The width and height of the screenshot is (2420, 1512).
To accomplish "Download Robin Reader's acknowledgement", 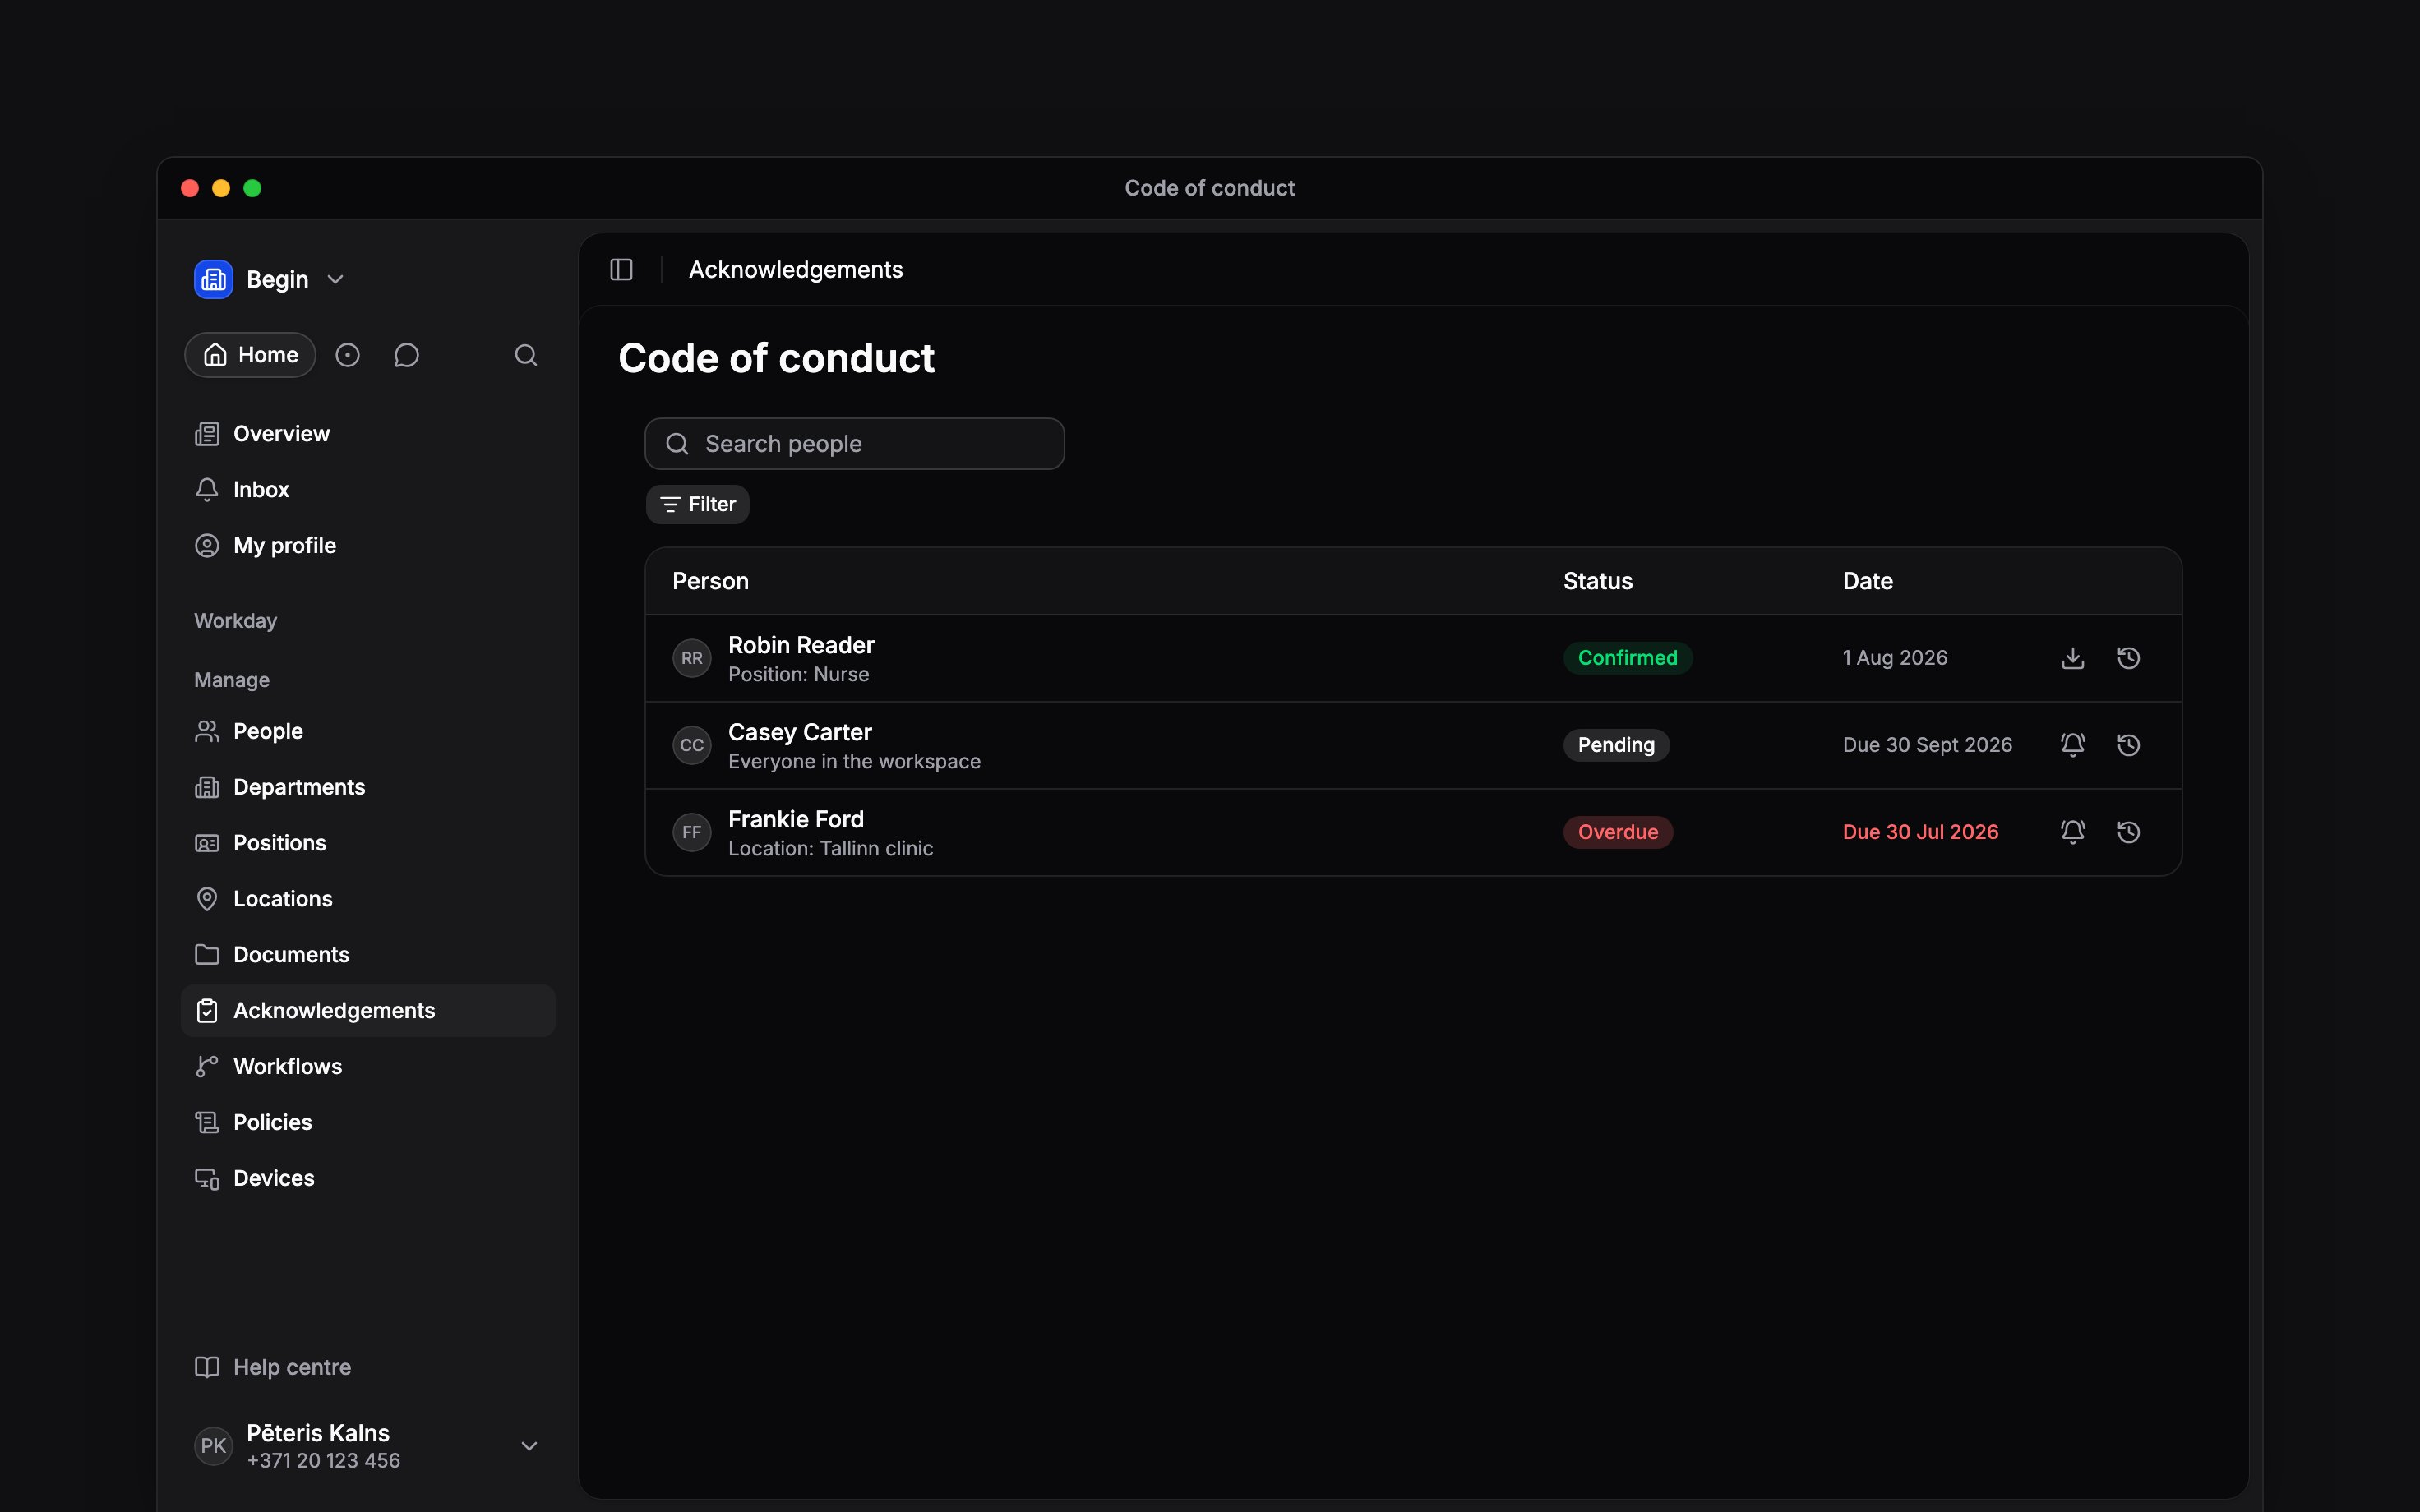I will (x=2073, y=658).
